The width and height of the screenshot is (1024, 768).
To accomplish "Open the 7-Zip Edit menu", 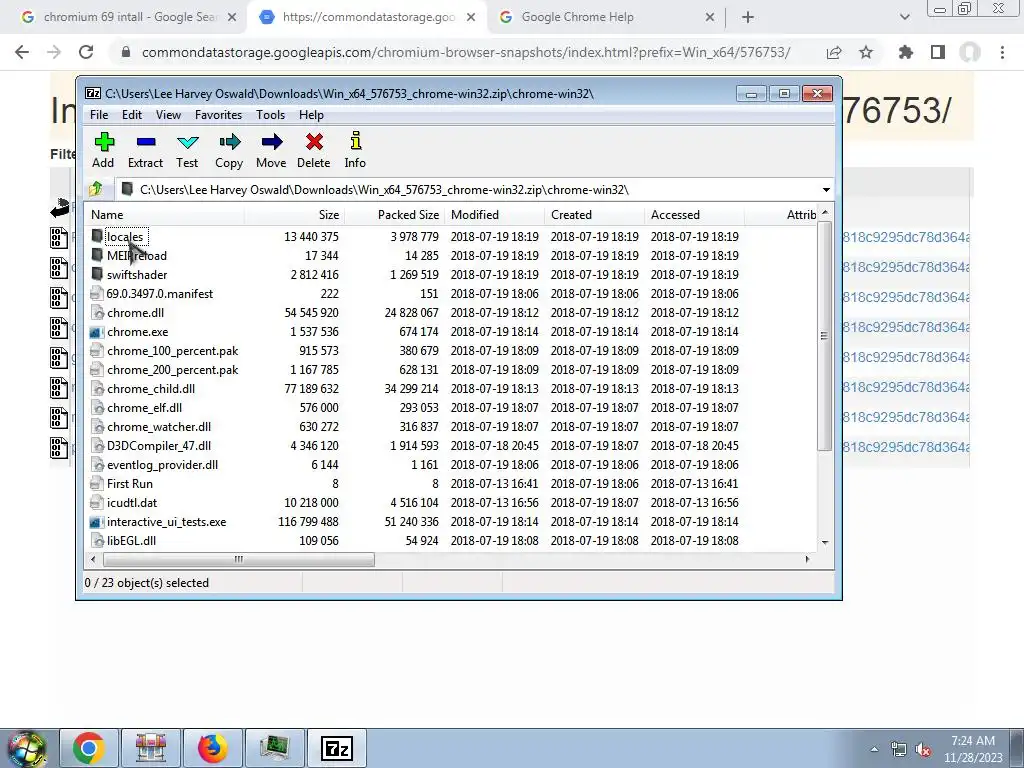I will pyautogui.click(x=132, y=115).
